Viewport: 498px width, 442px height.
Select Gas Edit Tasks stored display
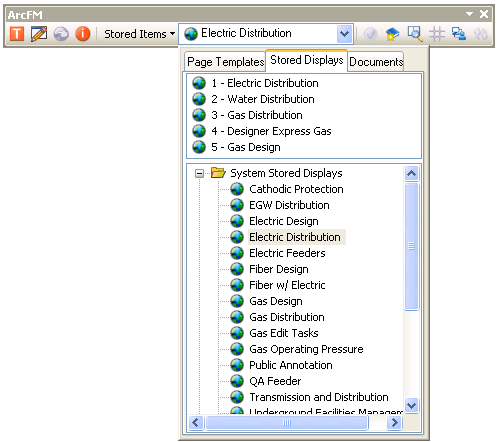point(284,333)
